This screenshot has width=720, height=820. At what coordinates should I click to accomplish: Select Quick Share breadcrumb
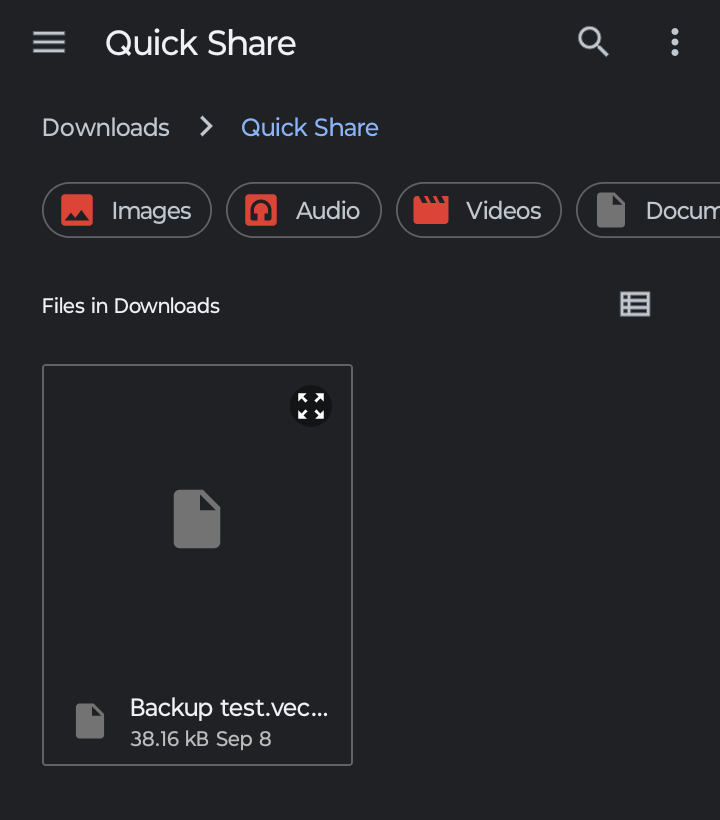(x=310, y=128)
